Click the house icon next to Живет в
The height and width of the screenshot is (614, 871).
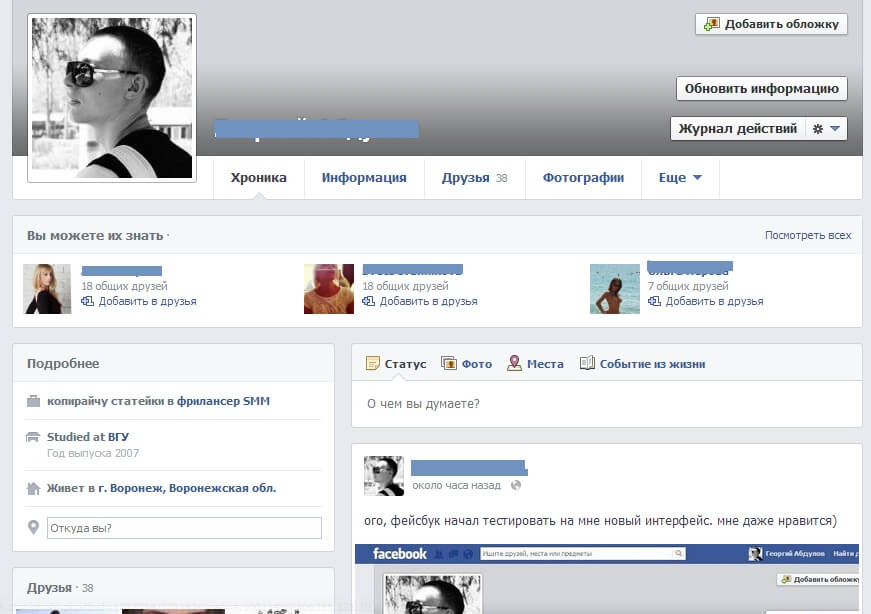click(x=33, y=489)
